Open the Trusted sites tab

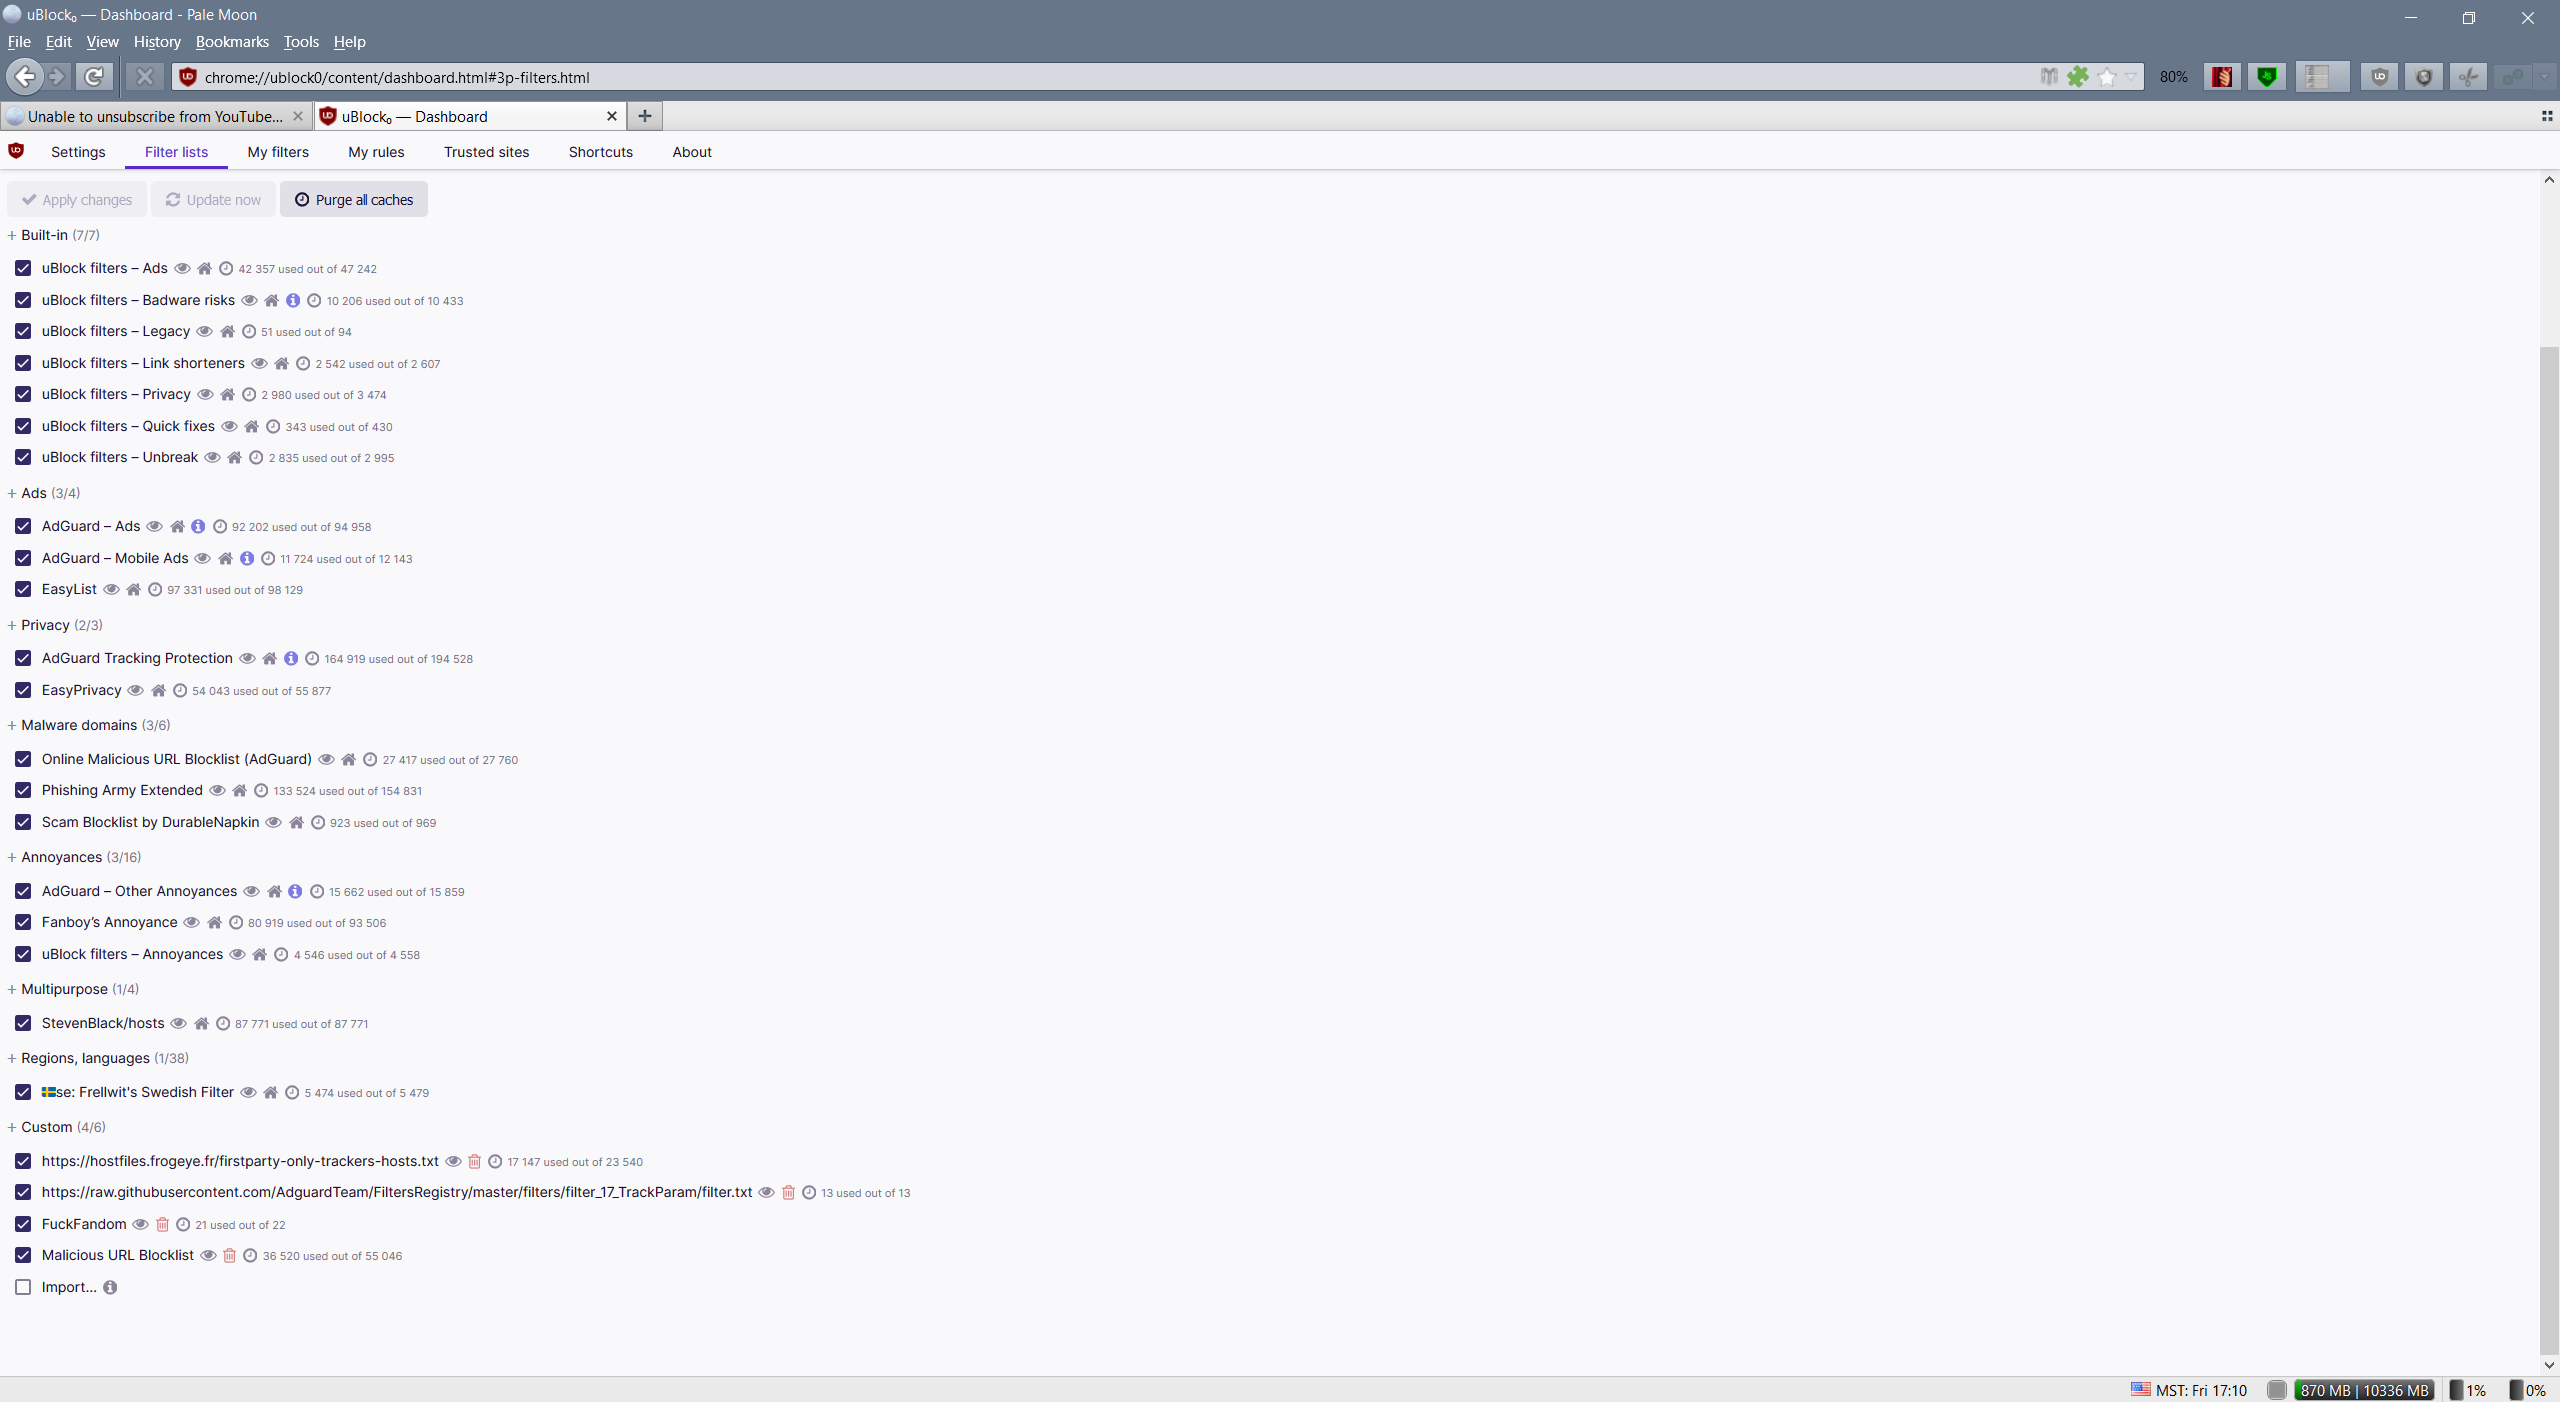click(486, 152)
